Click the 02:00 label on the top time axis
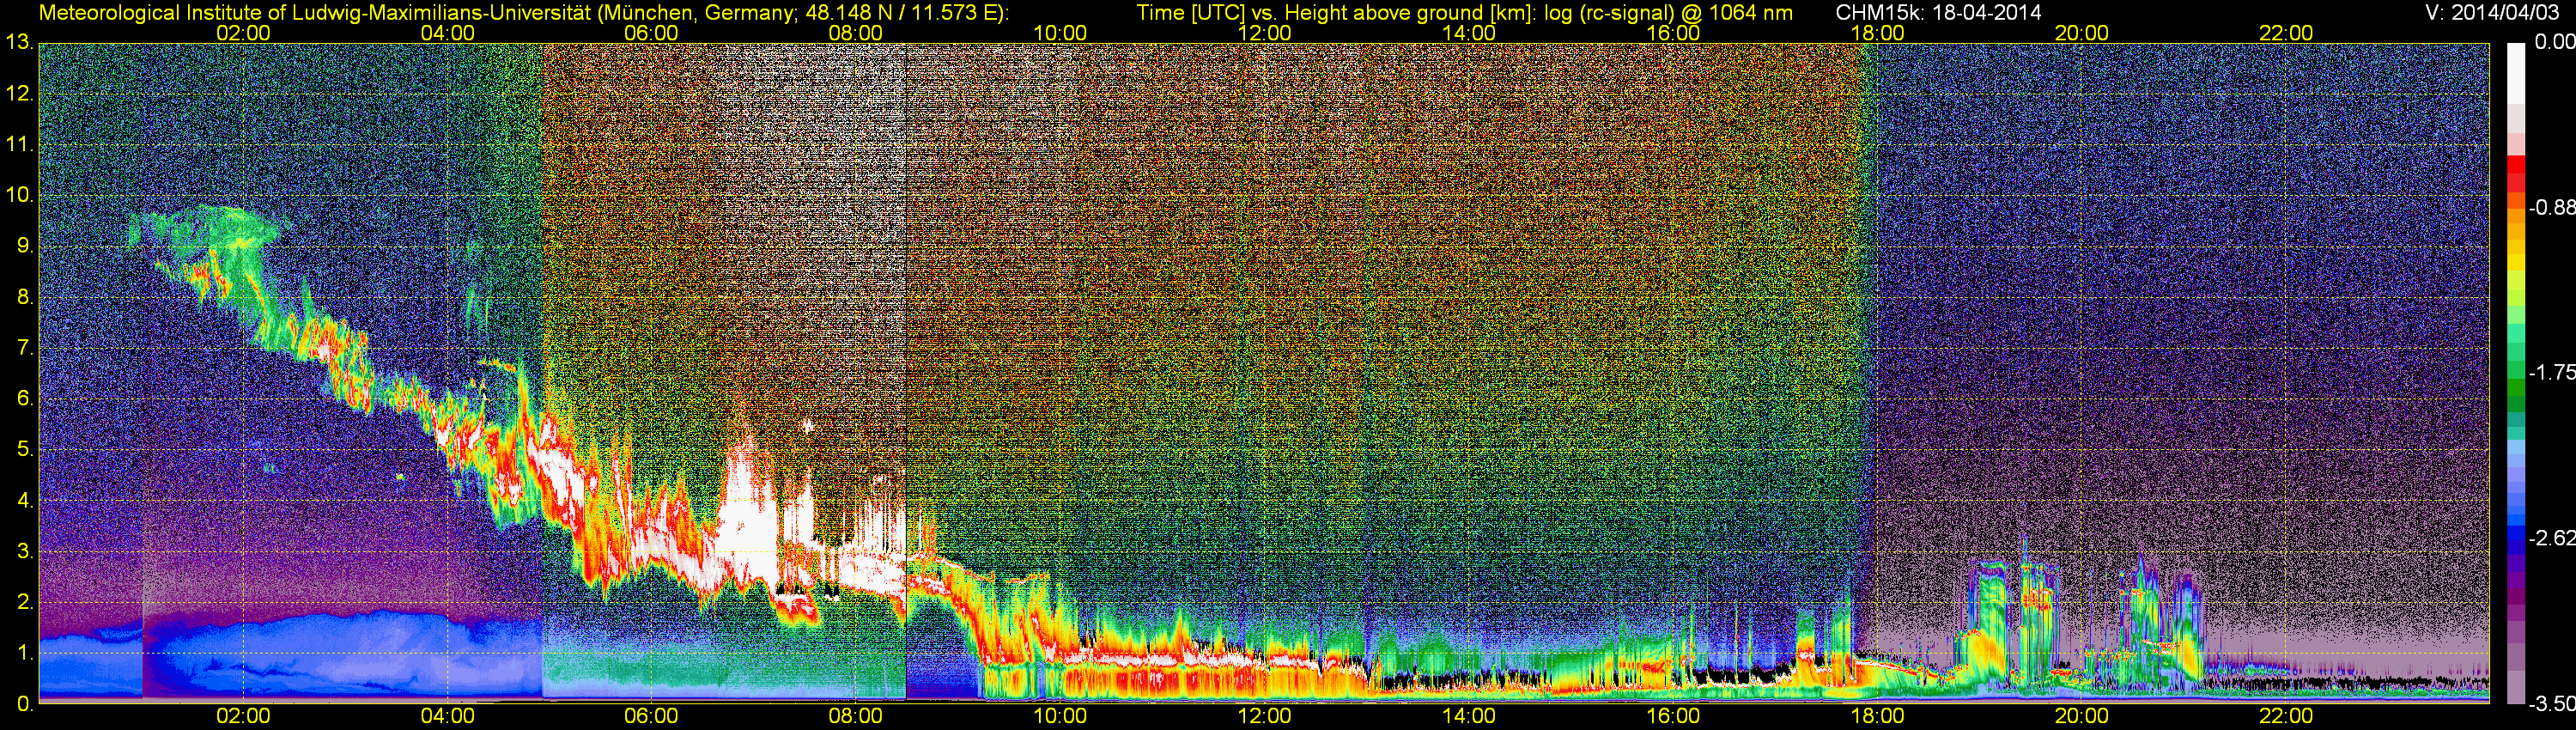 [x=243, y=33]
